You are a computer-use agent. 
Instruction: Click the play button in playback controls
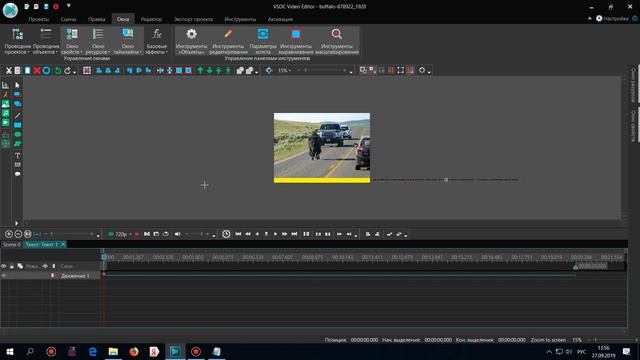tap(276, 234)
